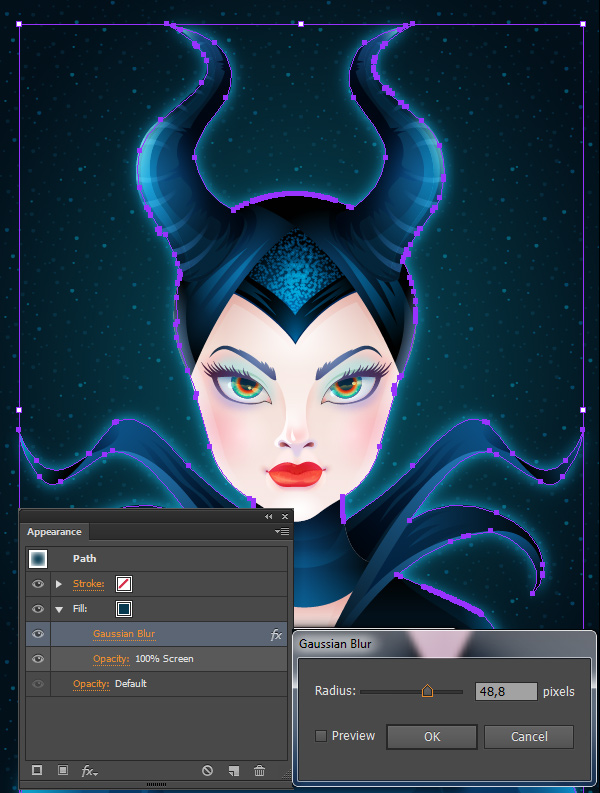The width and height of the screenshot is (600, 793).
Task: Click OK in Gaussian Blur dialog
Action: click(x=432, y=736)
